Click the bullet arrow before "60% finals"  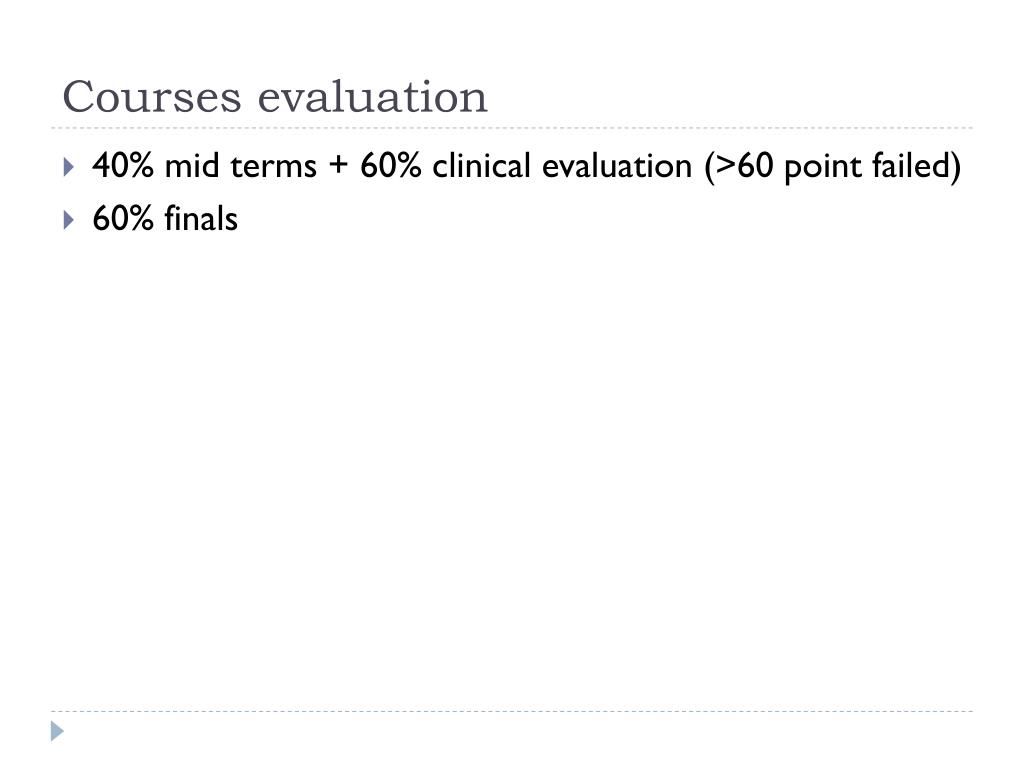coord(68,219)
